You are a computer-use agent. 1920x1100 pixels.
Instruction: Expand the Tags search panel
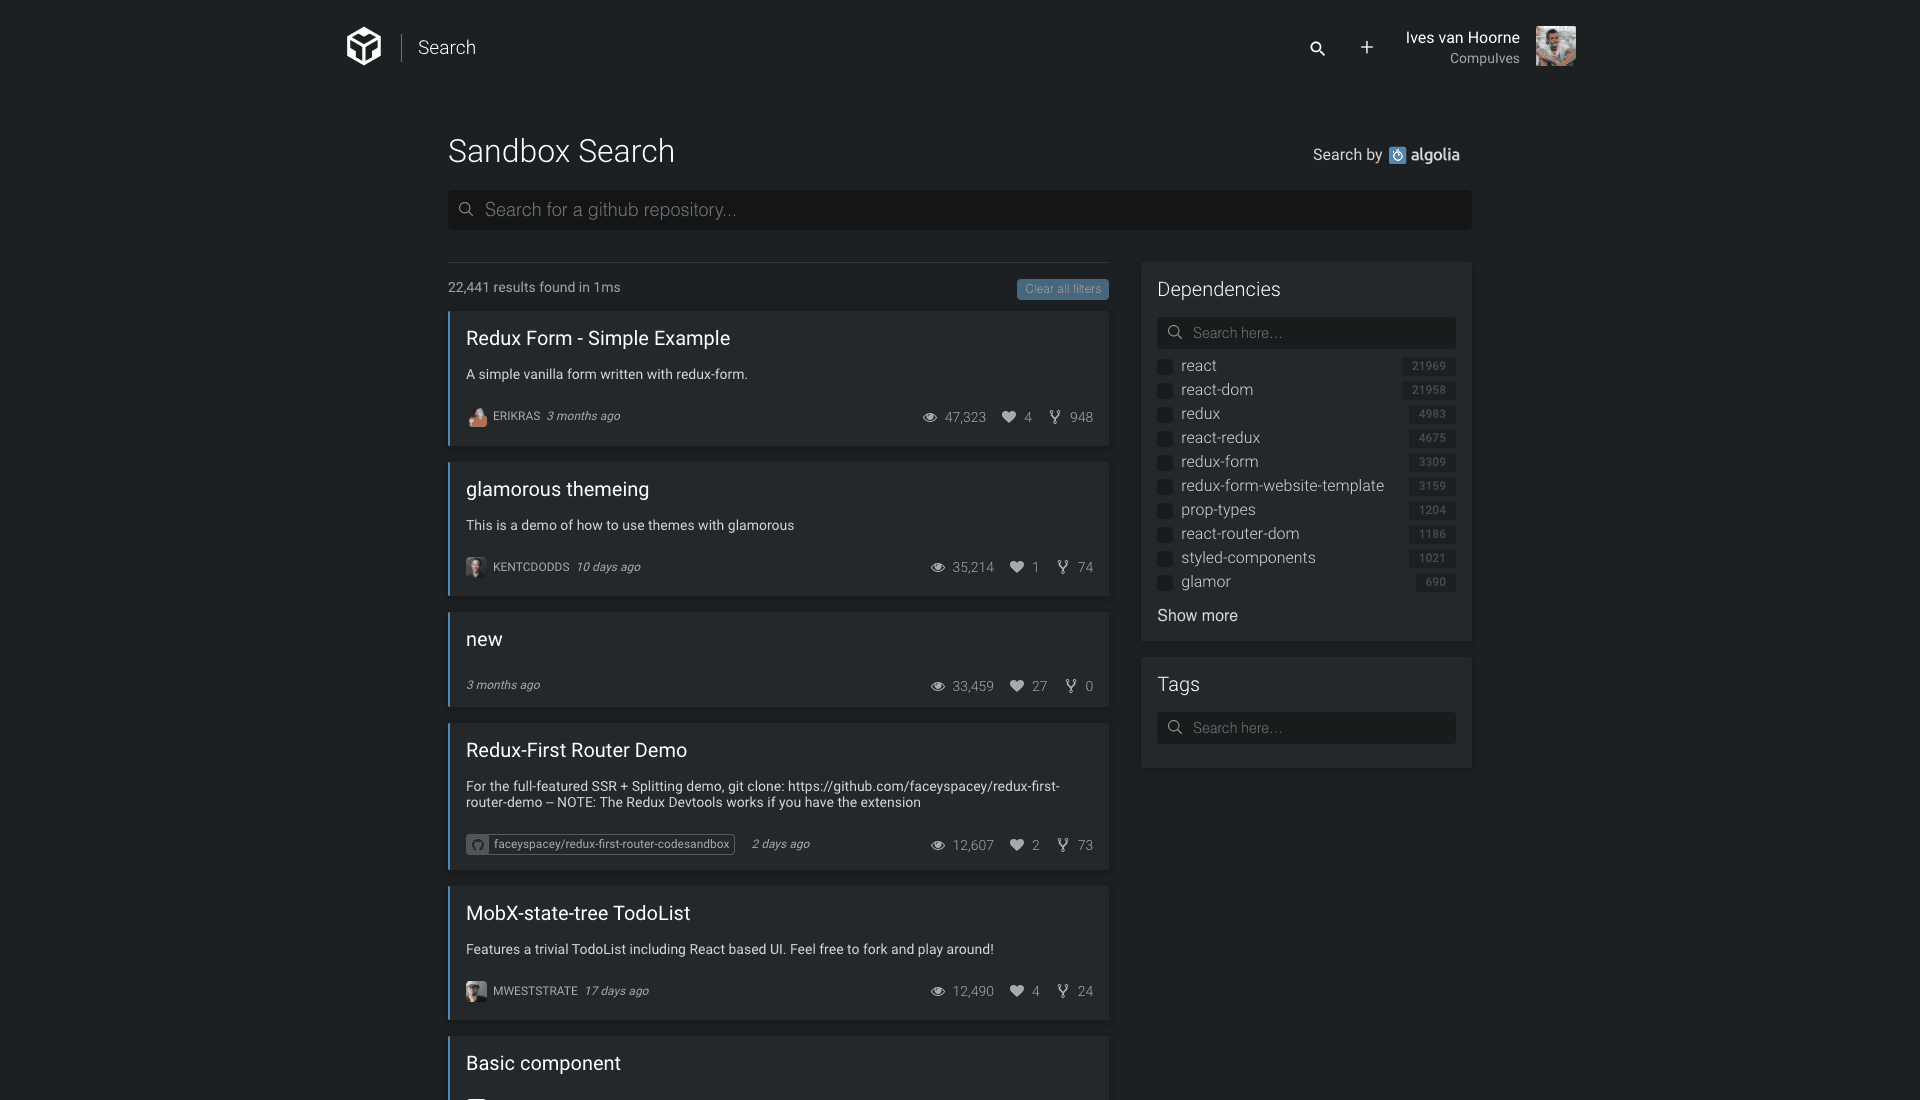point(1305,727)
